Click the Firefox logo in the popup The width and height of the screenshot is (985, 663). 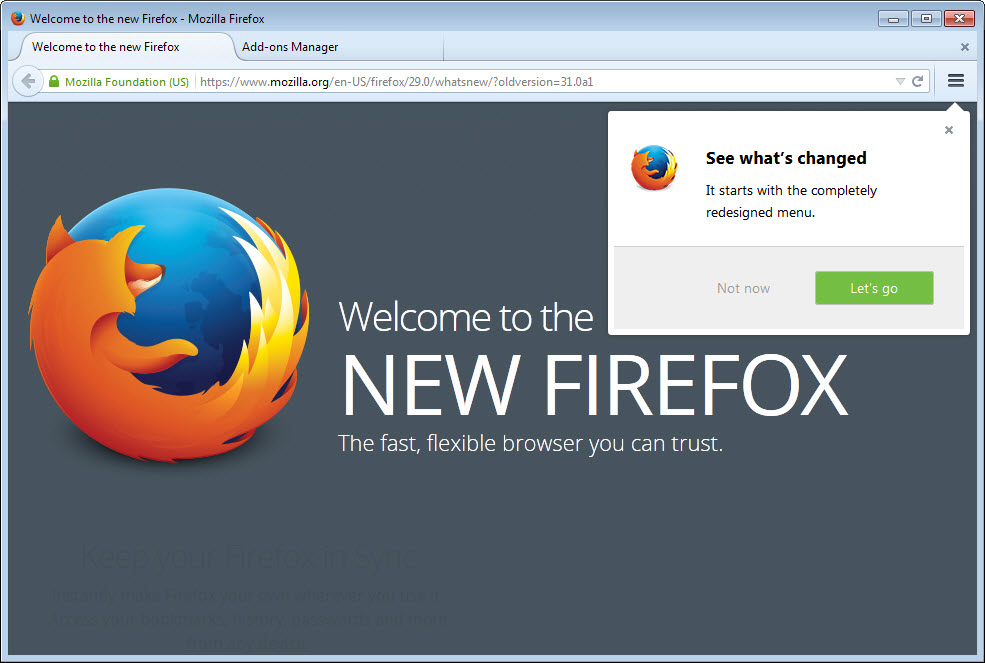(x=654, y=168)
